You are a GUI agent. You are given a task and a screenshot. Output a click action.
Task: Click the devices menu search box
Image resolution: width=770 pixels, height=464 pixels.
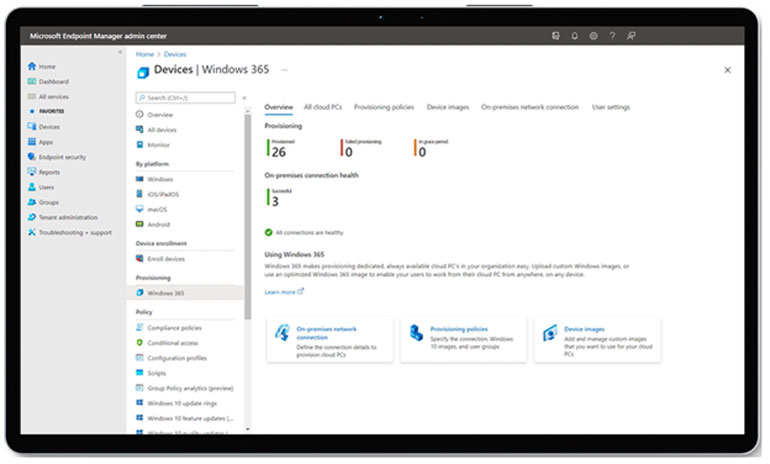pyautogui.click(x=185, y=98)
